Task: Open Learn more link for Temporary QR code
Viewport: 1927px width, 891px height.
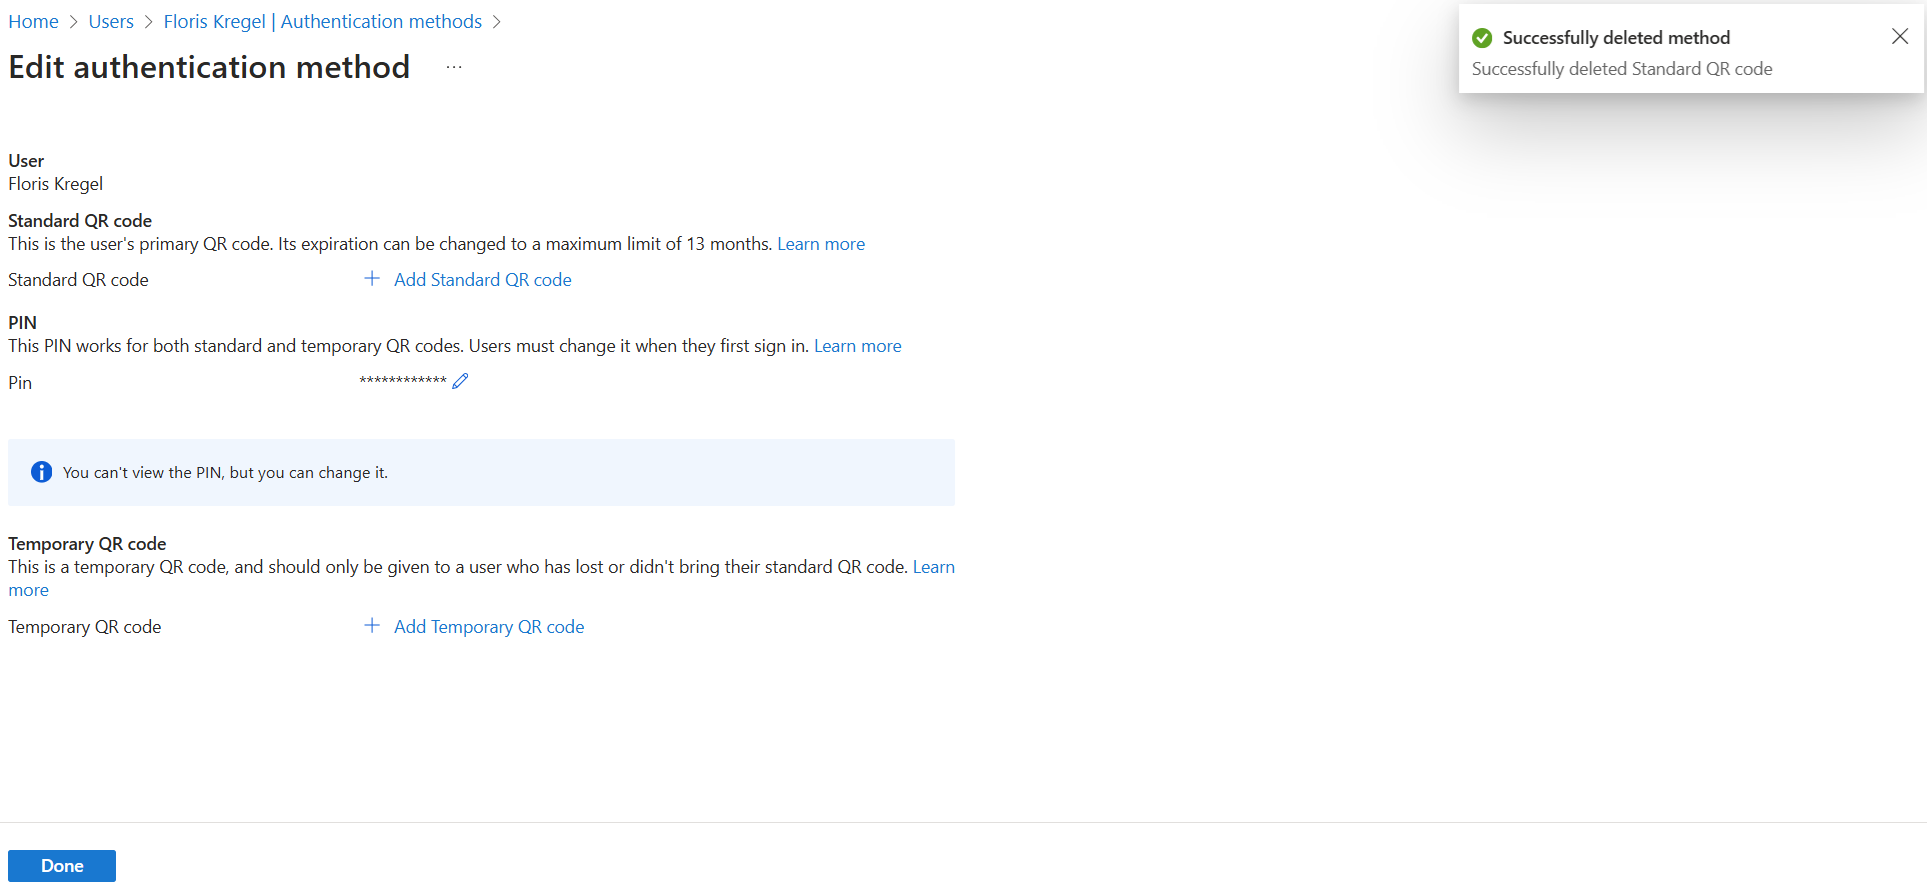Action: [934, 567]
